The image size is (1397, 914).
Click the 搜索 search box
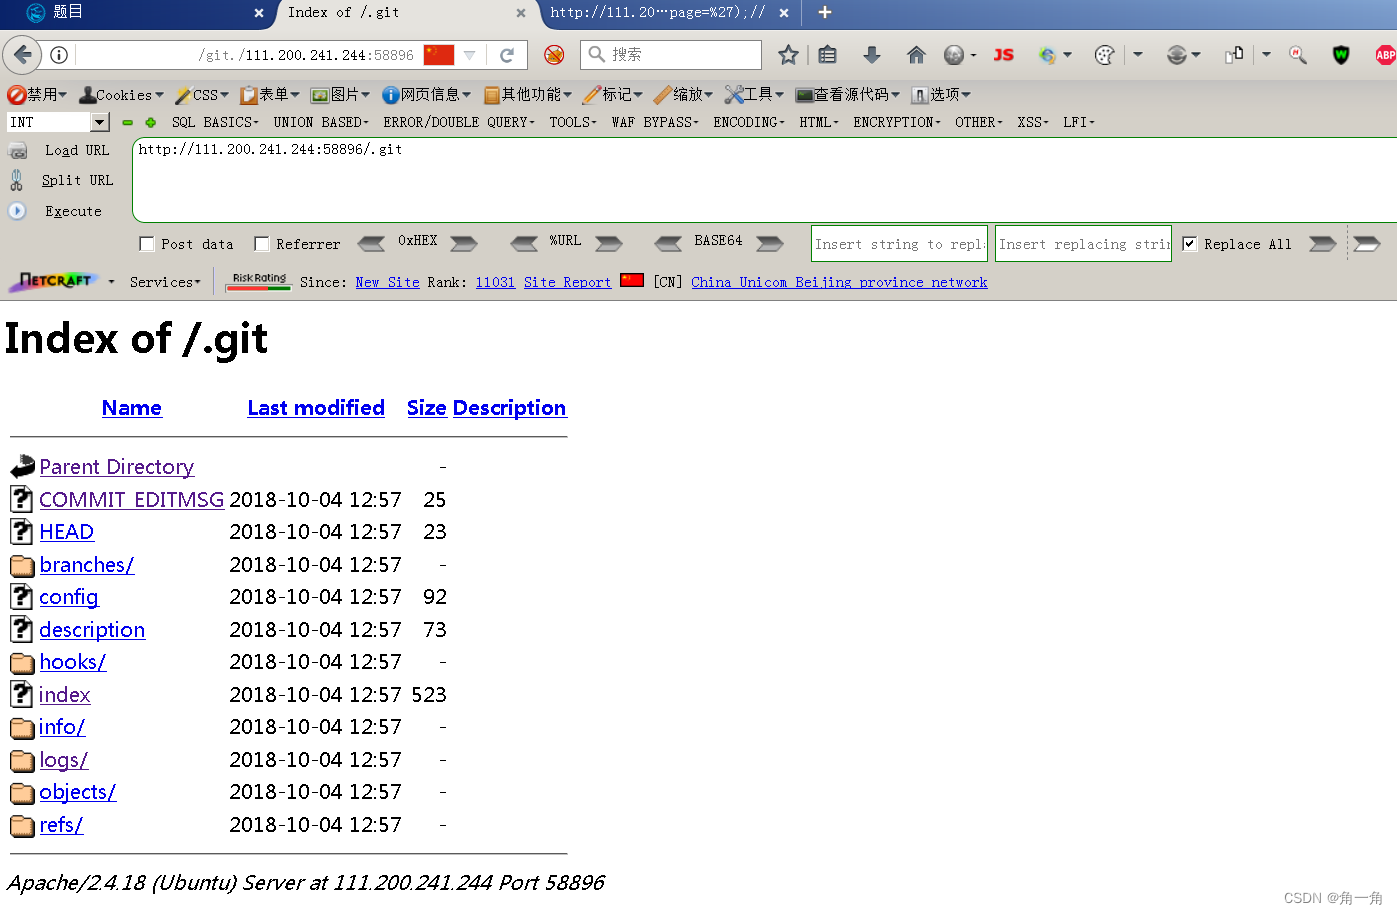pyautogui.click(x=671, y=55)
